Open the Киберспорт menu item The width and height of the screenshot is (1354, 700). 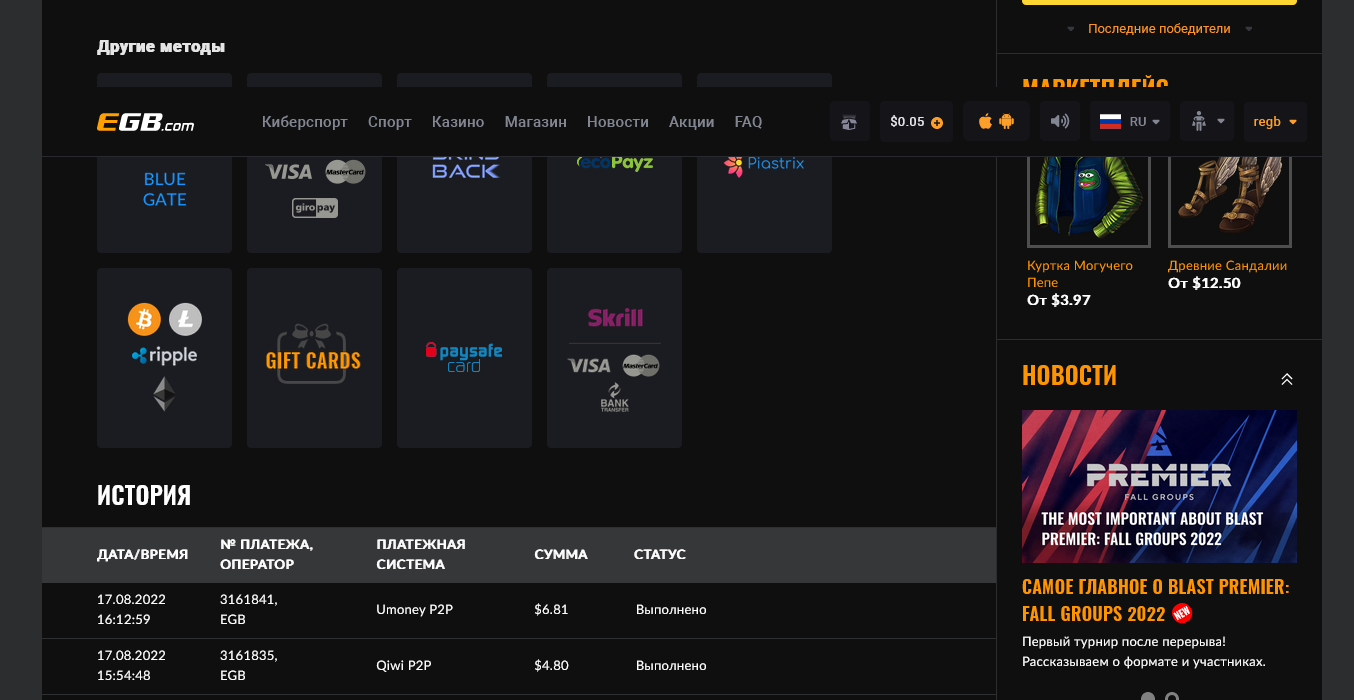(305, 122)
